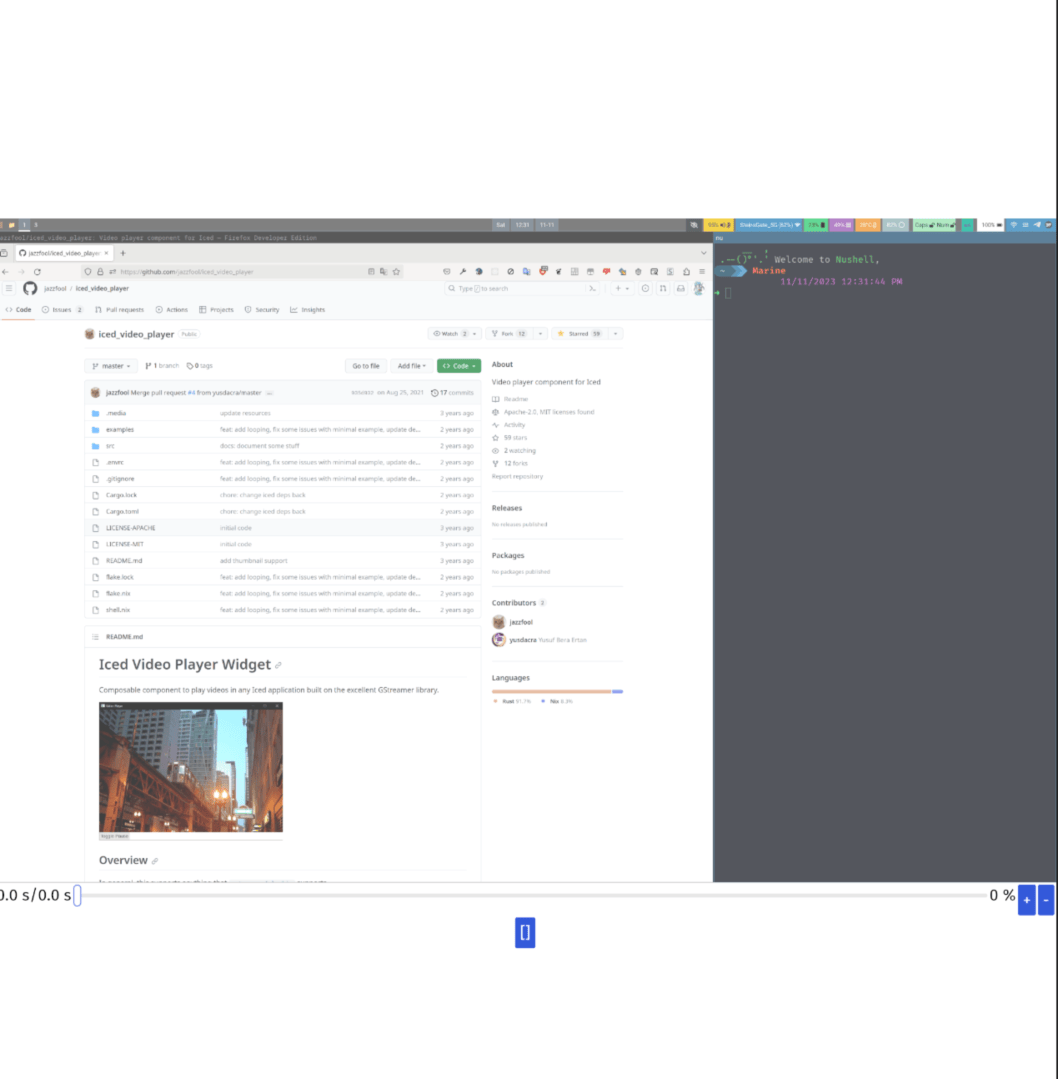Screen dimensions: 1058x1079
Task: Open the Cargo.toml file link
Action: (122, 511)
